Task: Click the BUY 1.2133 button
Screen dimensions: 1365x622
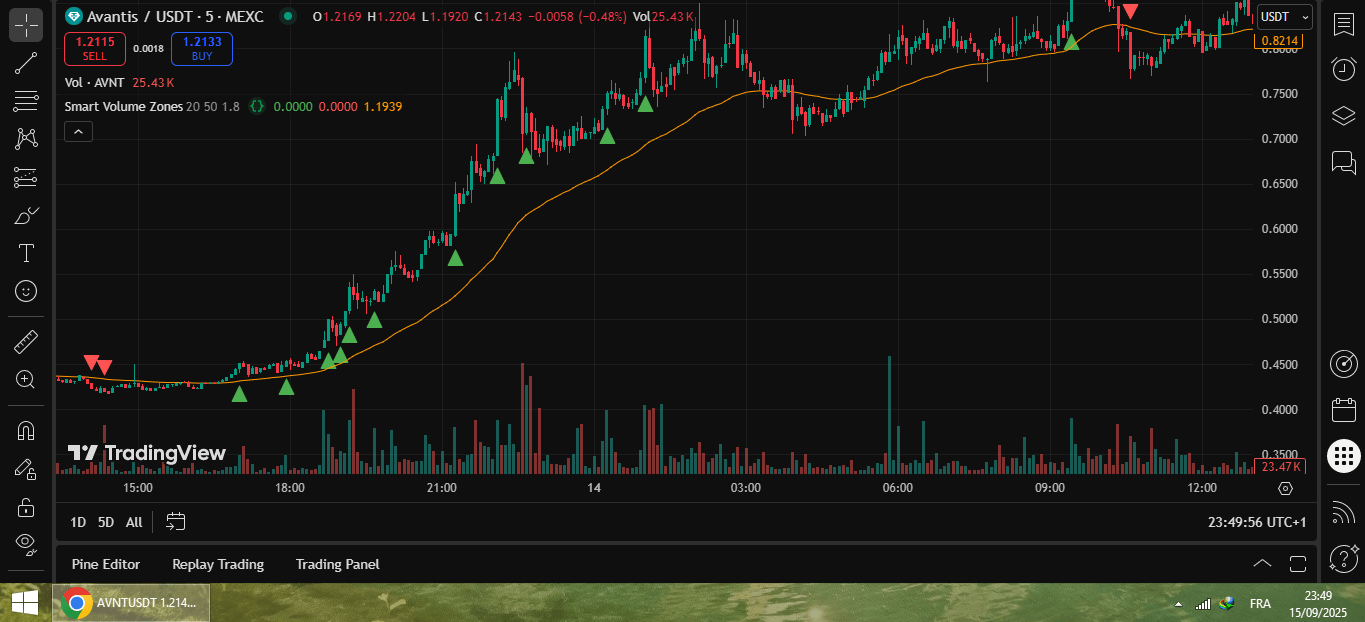Action: point(202,48)
